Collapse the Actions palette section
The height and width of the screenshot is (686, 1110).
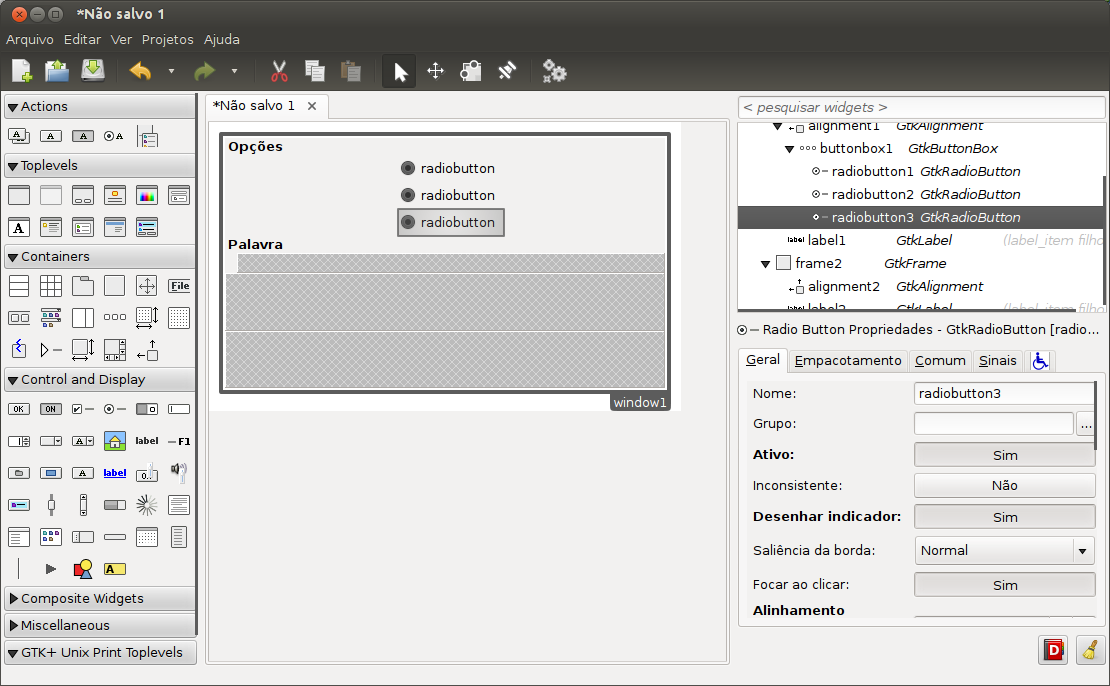(x=100, y=107)
